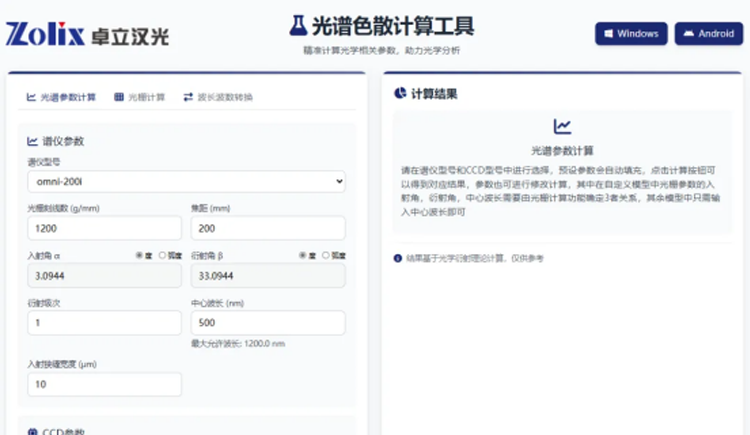Screen dimensions: 750x435
Task: Select degree unit for 入射角 α
Action: pos(139,255)
